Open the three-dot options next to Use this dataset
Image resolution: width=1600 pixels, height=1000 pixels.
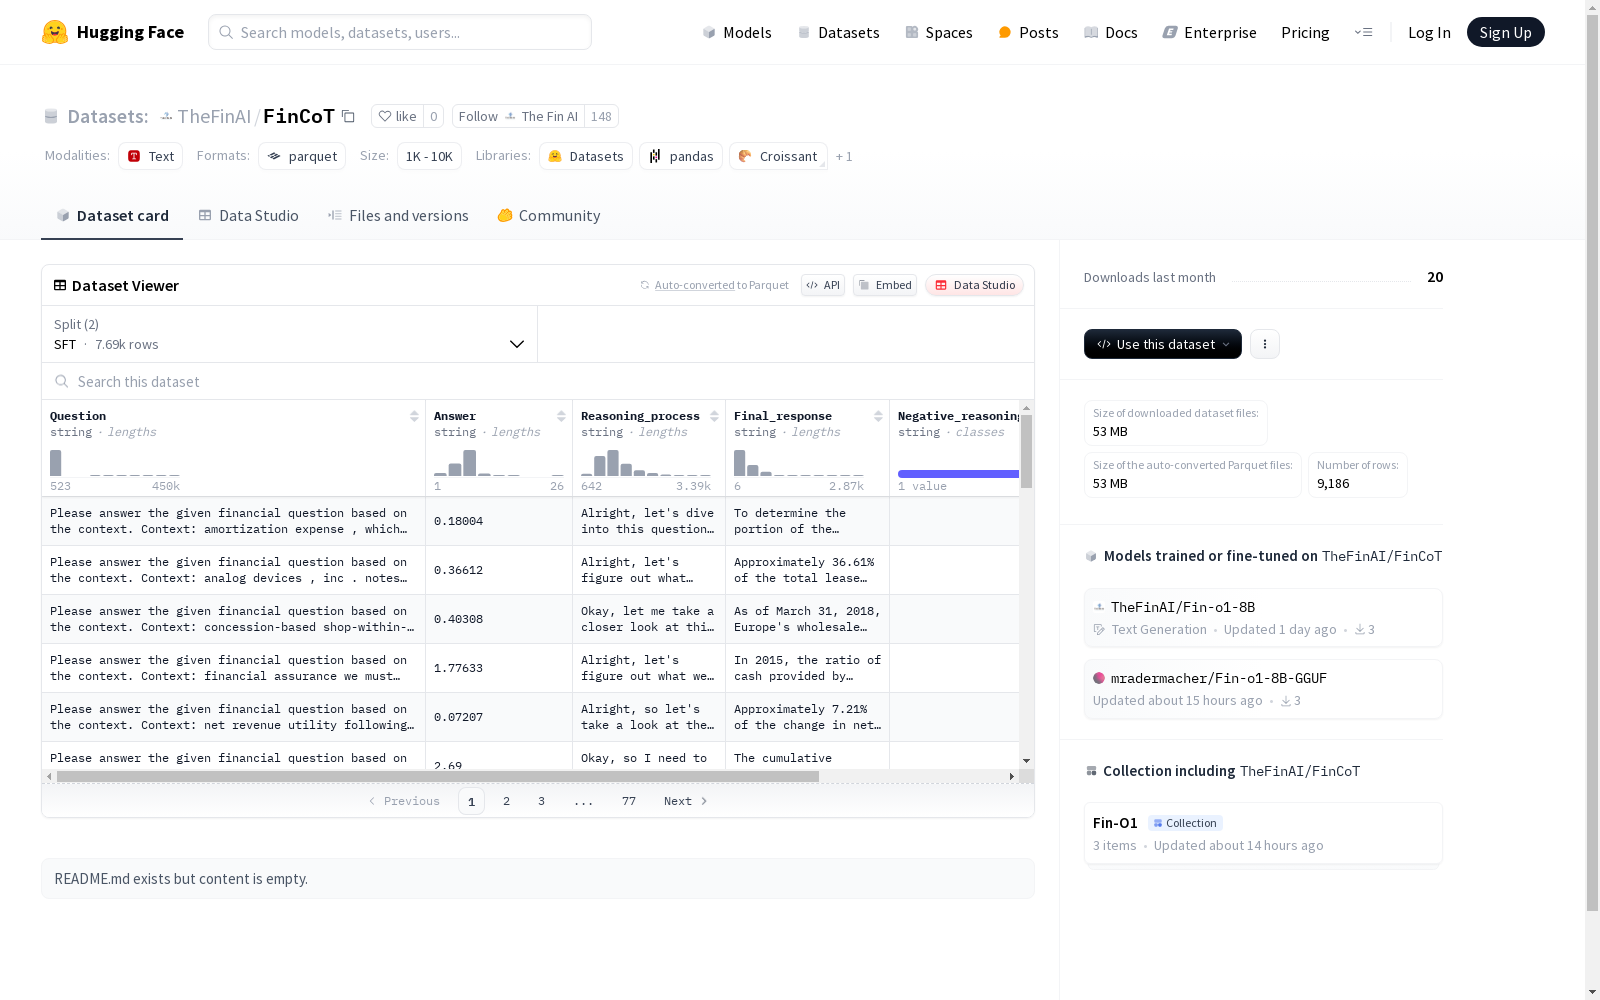(1265, 344)
